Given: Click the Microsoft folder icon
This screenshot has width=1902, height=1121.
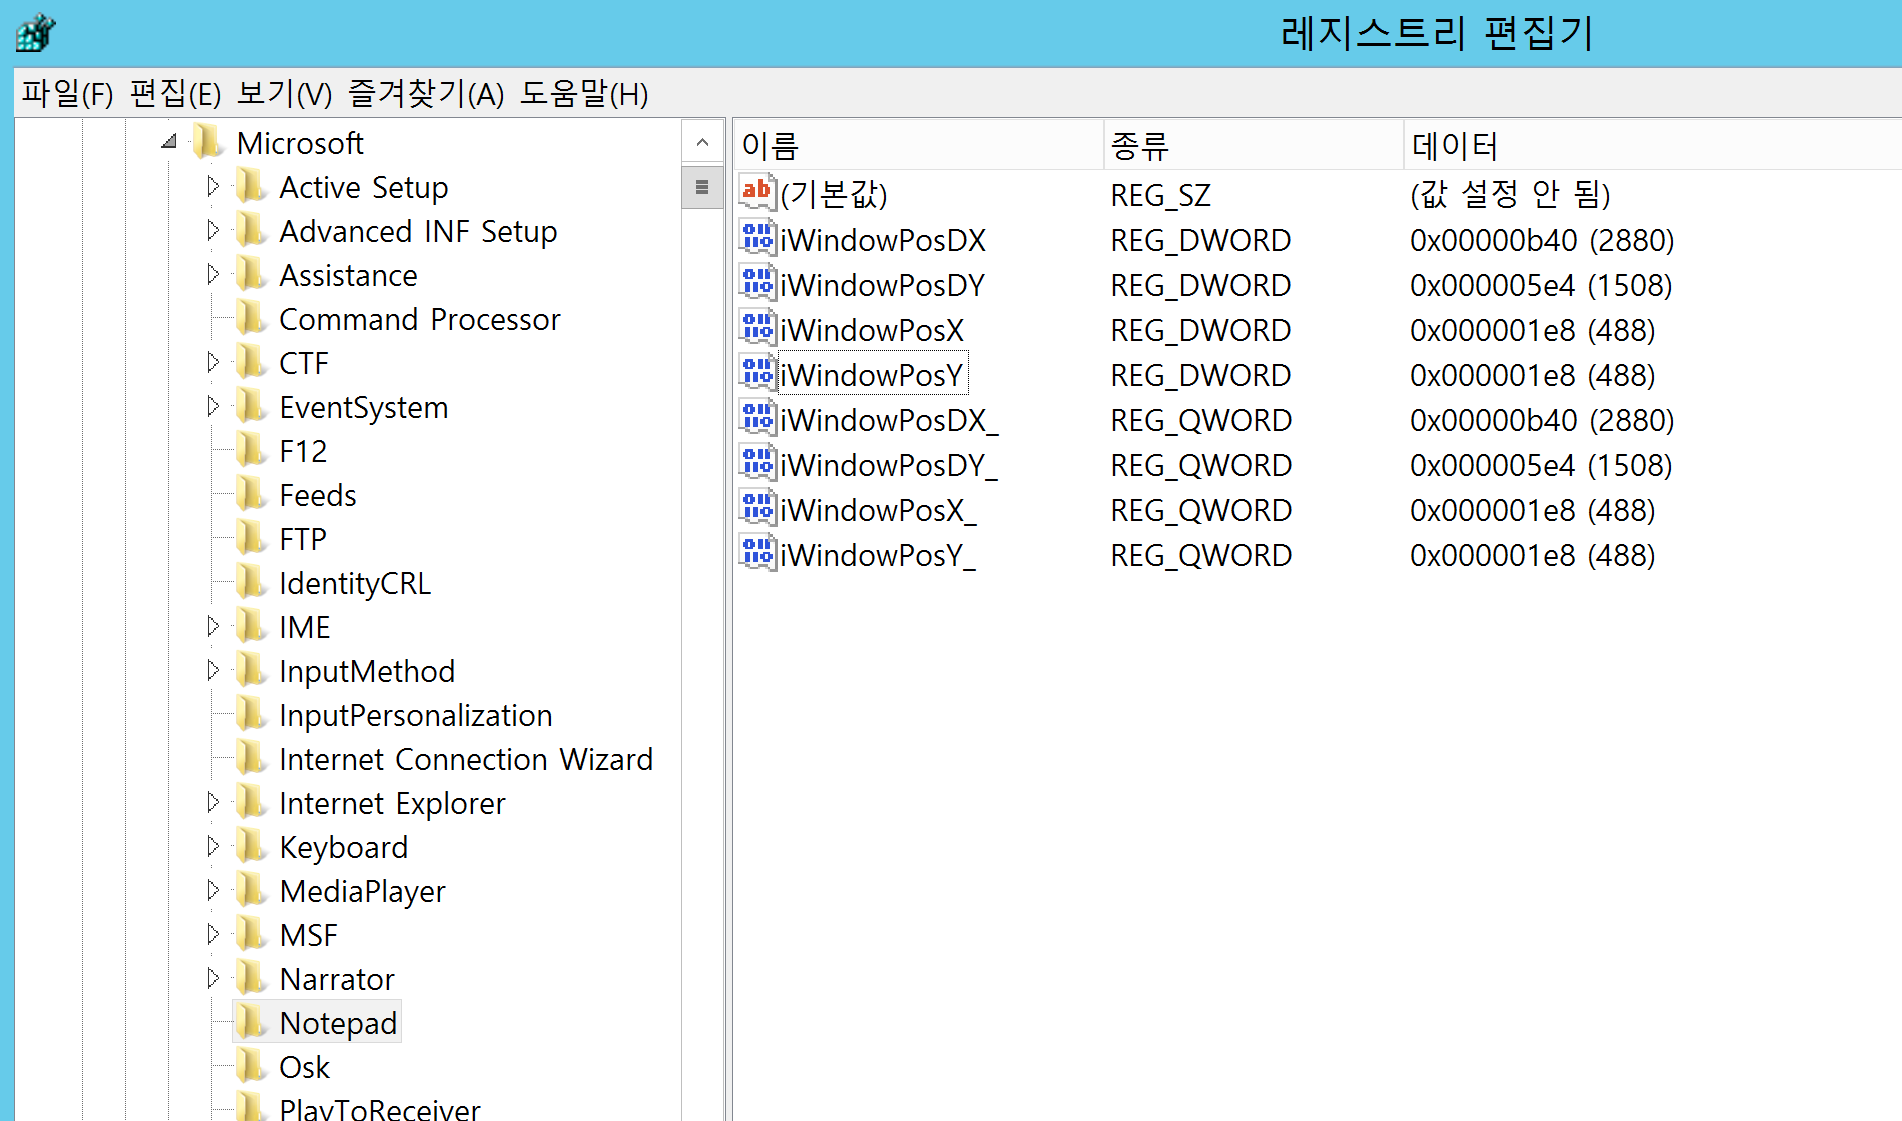Looking at the screenshot, I should point(207,142).
